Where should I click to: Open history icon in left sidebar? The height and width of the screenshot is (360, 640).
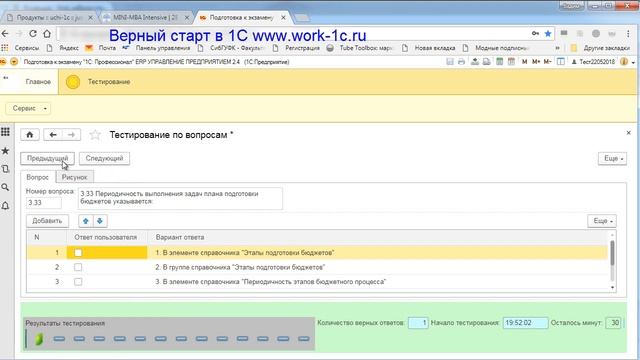coord(5,169)
